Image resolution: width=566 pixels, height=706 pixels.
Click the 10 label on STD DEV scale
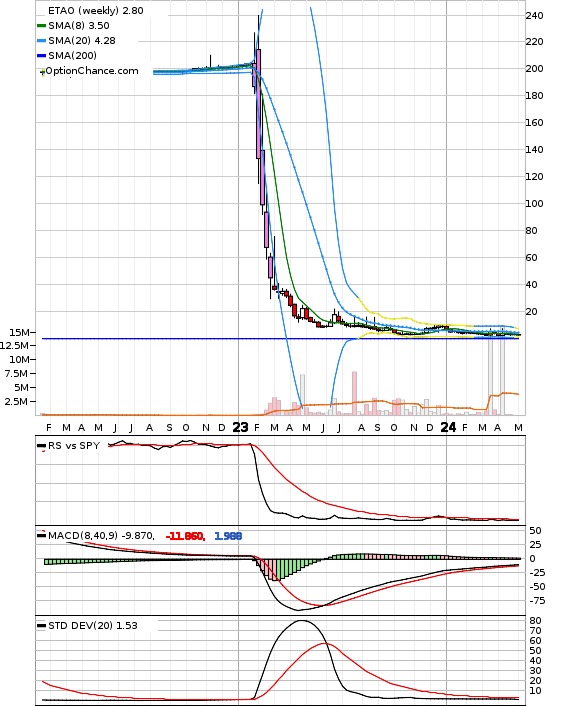[535, 691]
